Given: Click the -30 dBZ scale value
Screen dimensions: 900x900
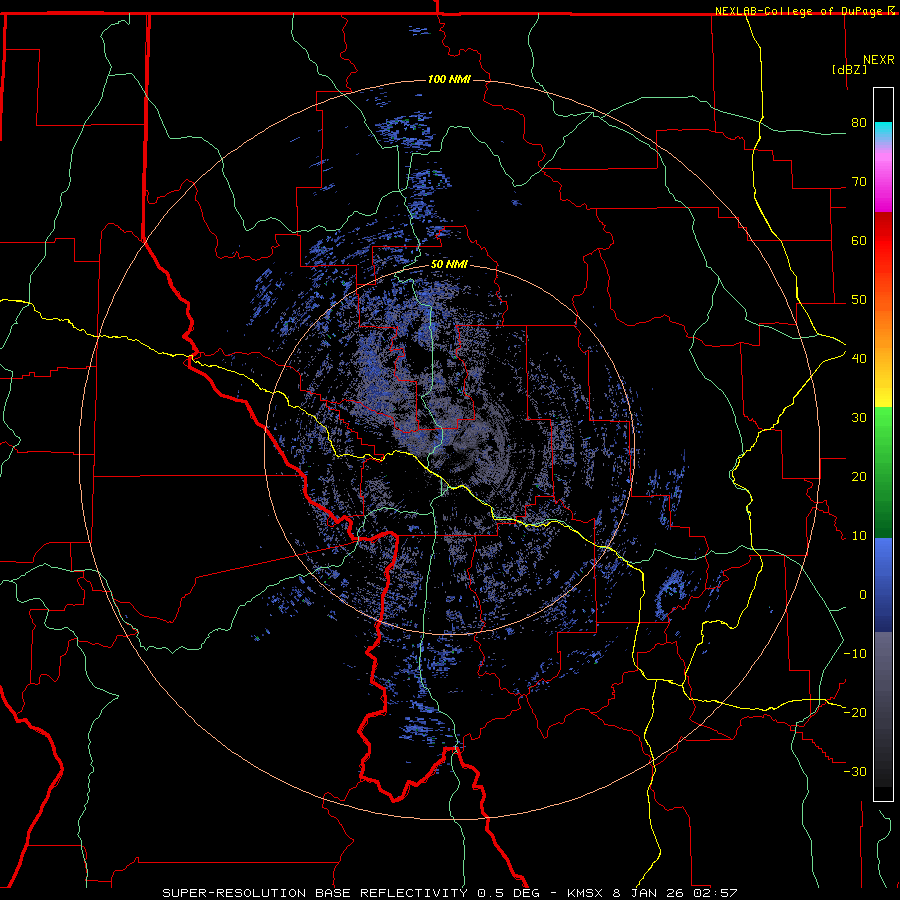Looking at the screenshot, I should (x=855, y=771).
